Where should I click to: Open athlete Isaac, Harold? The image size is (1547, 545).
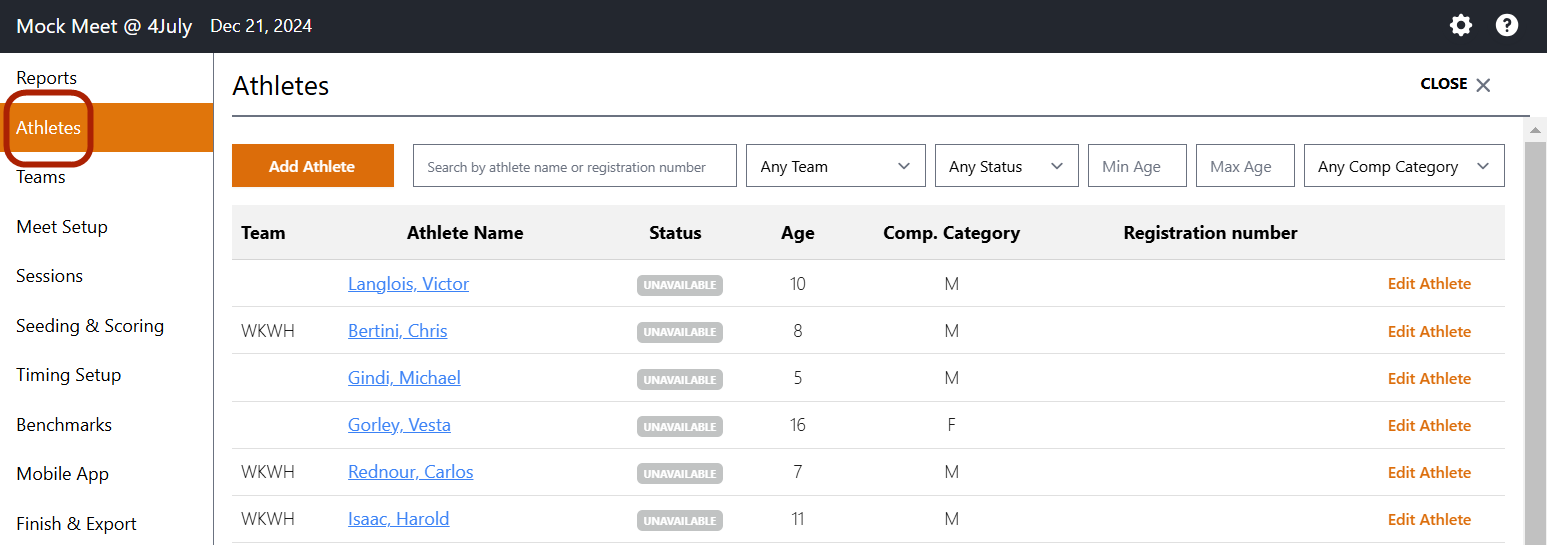point(399,519)
